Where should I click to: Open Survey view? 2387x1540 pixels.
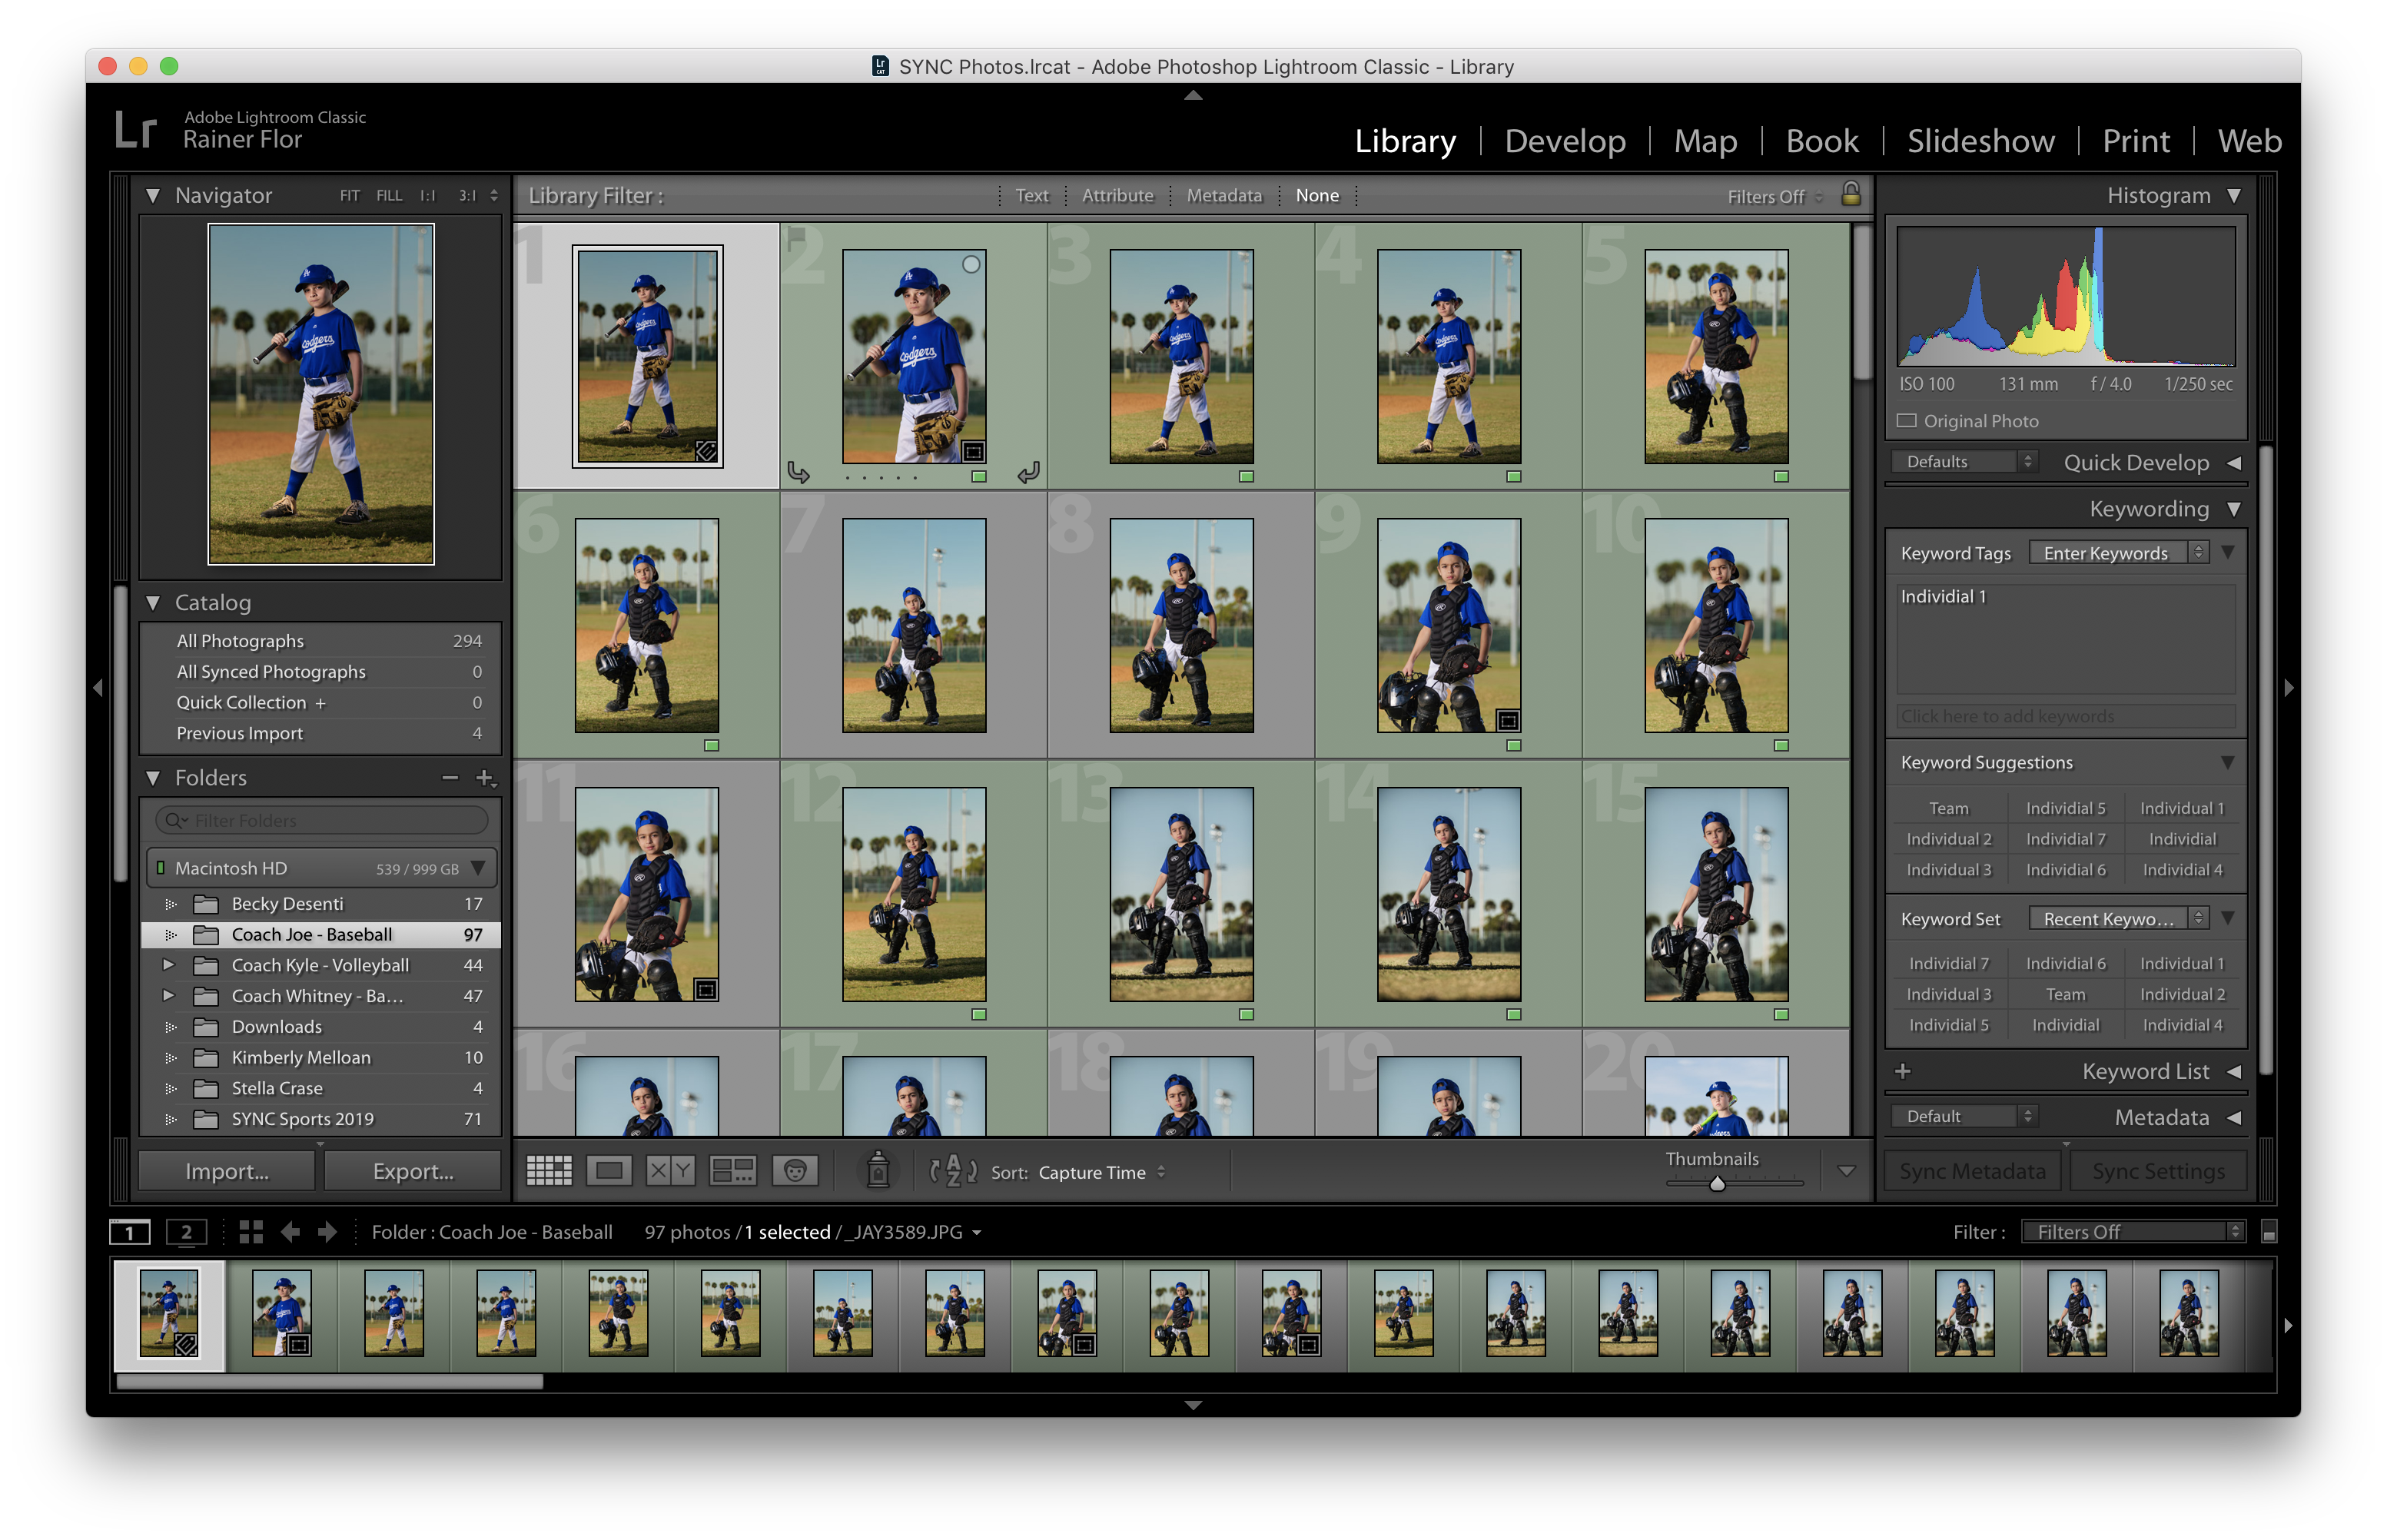point(732,1170)
